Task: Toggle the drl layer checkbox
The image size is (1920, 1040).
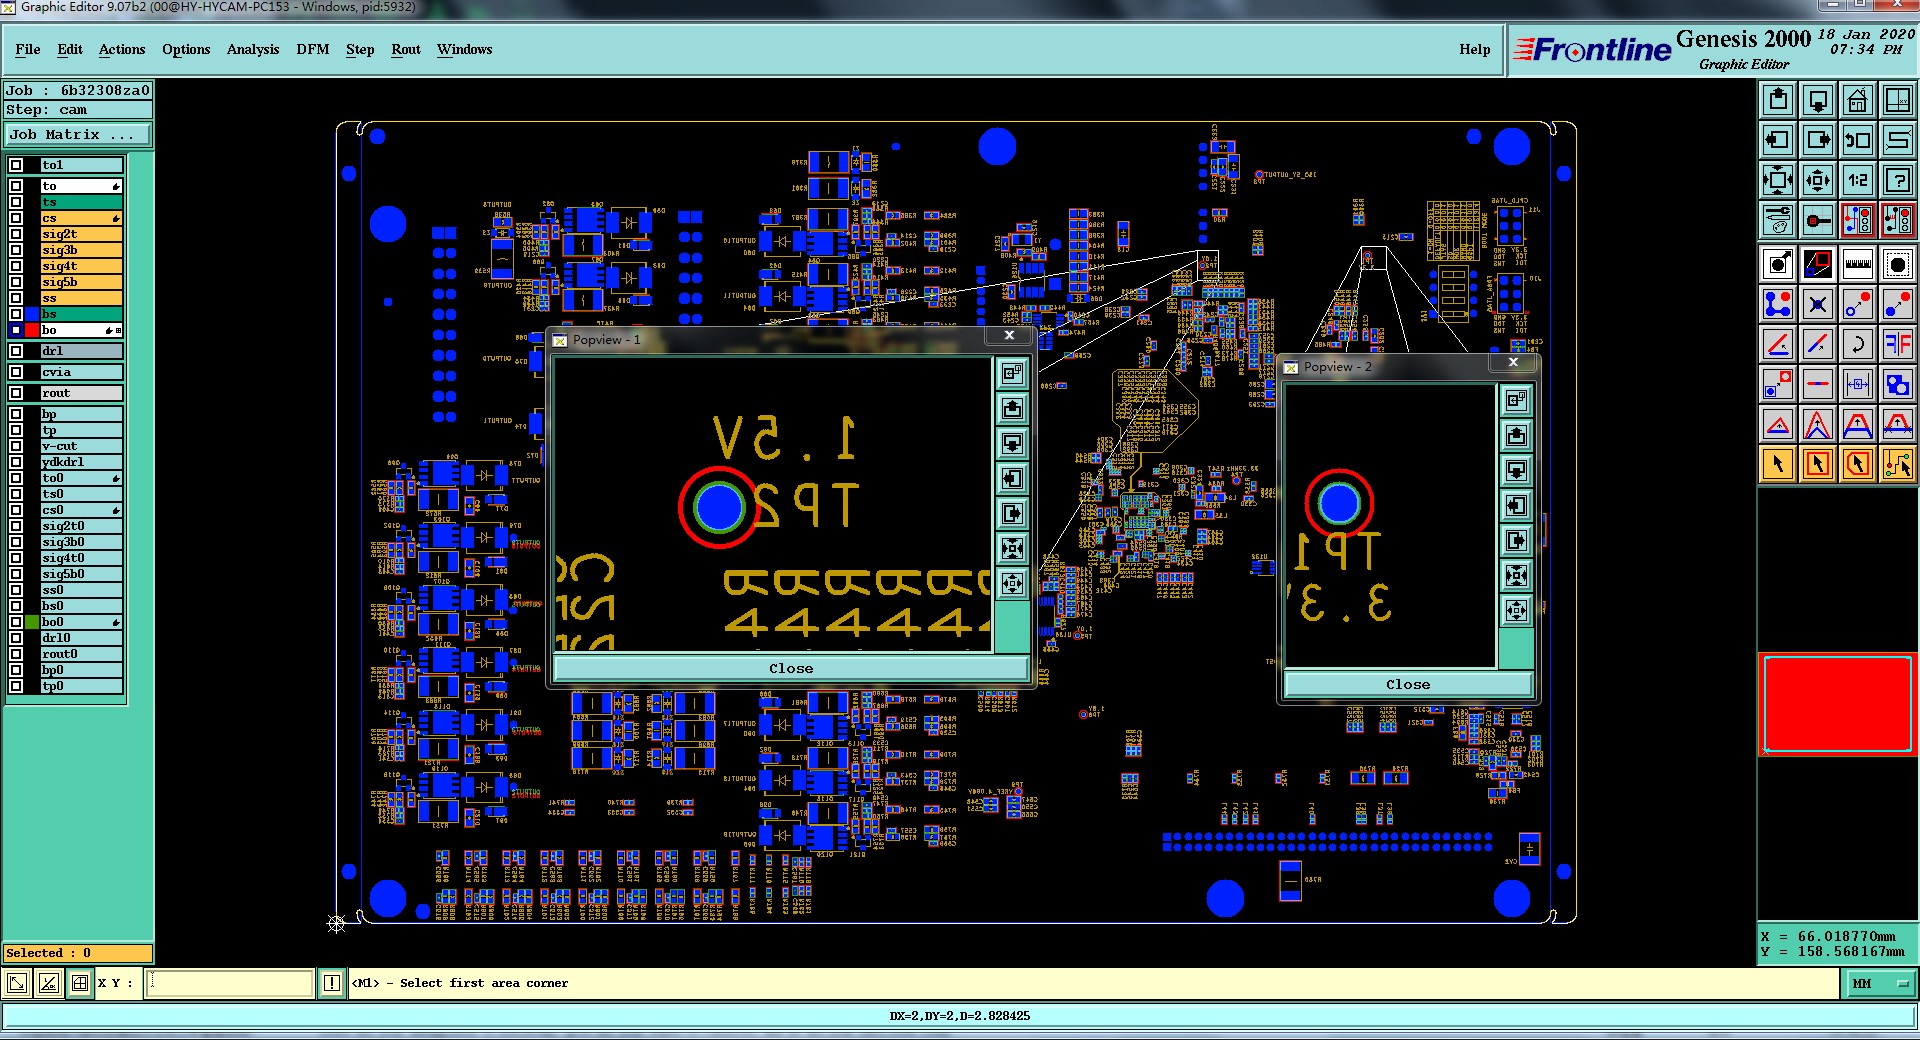Action: click(x=16, y=351)
